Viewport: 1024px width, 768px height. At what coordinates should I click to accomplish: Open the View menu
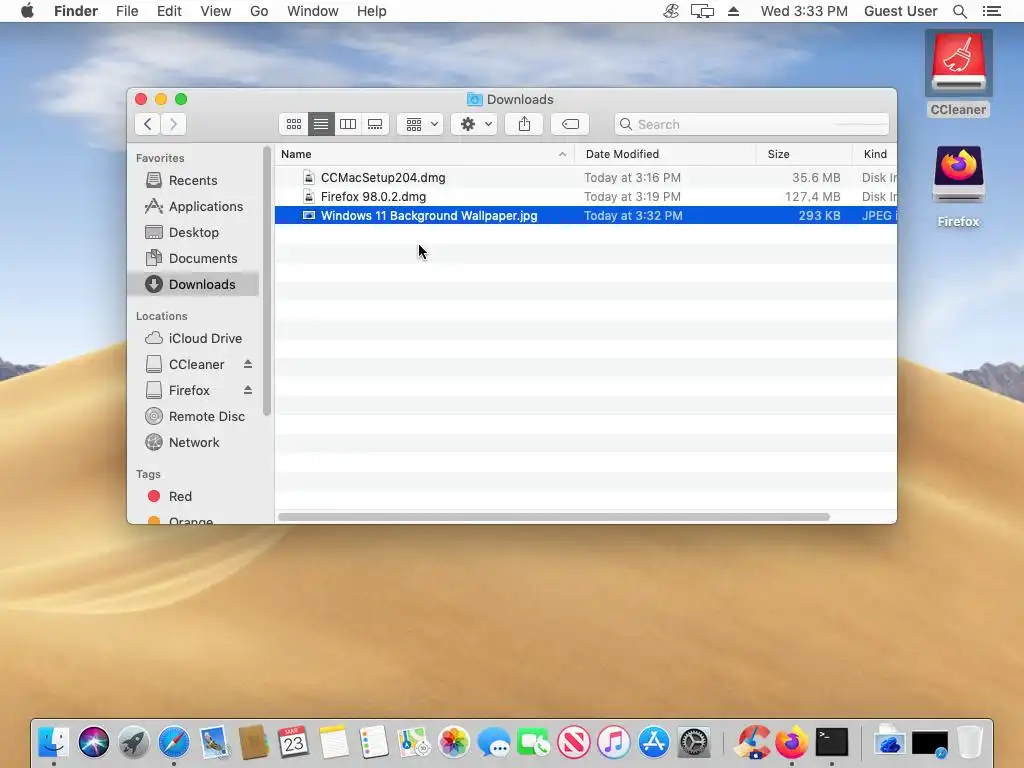point(216,11)
